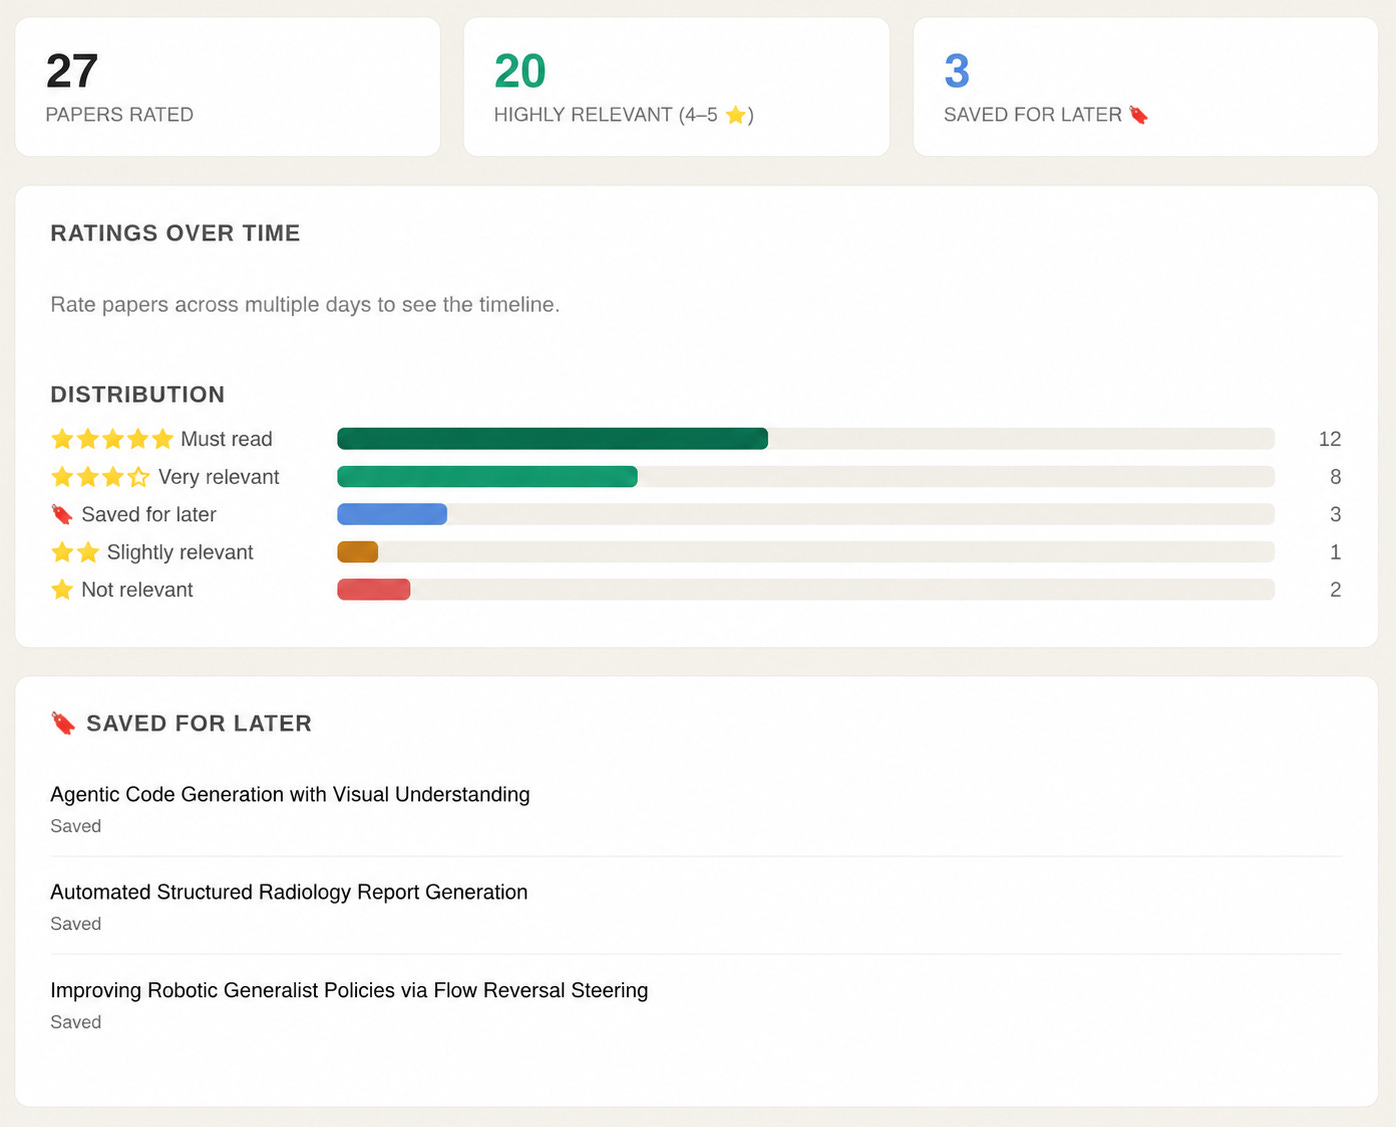Click the count 1 for Slightly relevant
This screenshot has width=1396, height=1127.
pyautogui.click(x=1335, y=552)
